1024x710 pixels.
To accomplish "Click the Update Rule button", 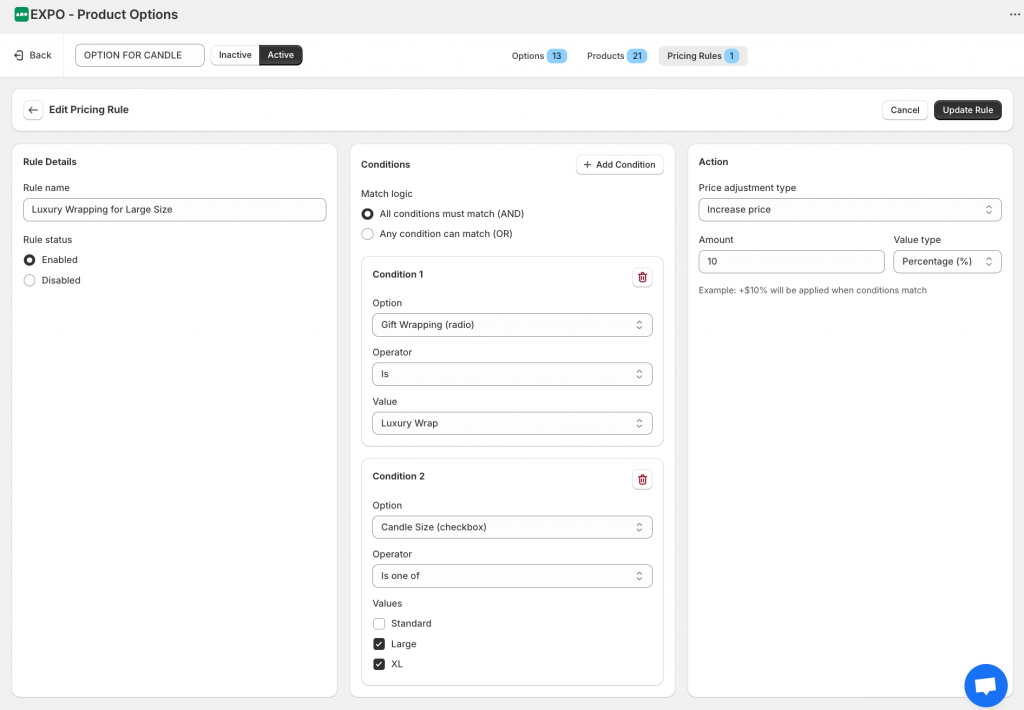I will 967,110.
